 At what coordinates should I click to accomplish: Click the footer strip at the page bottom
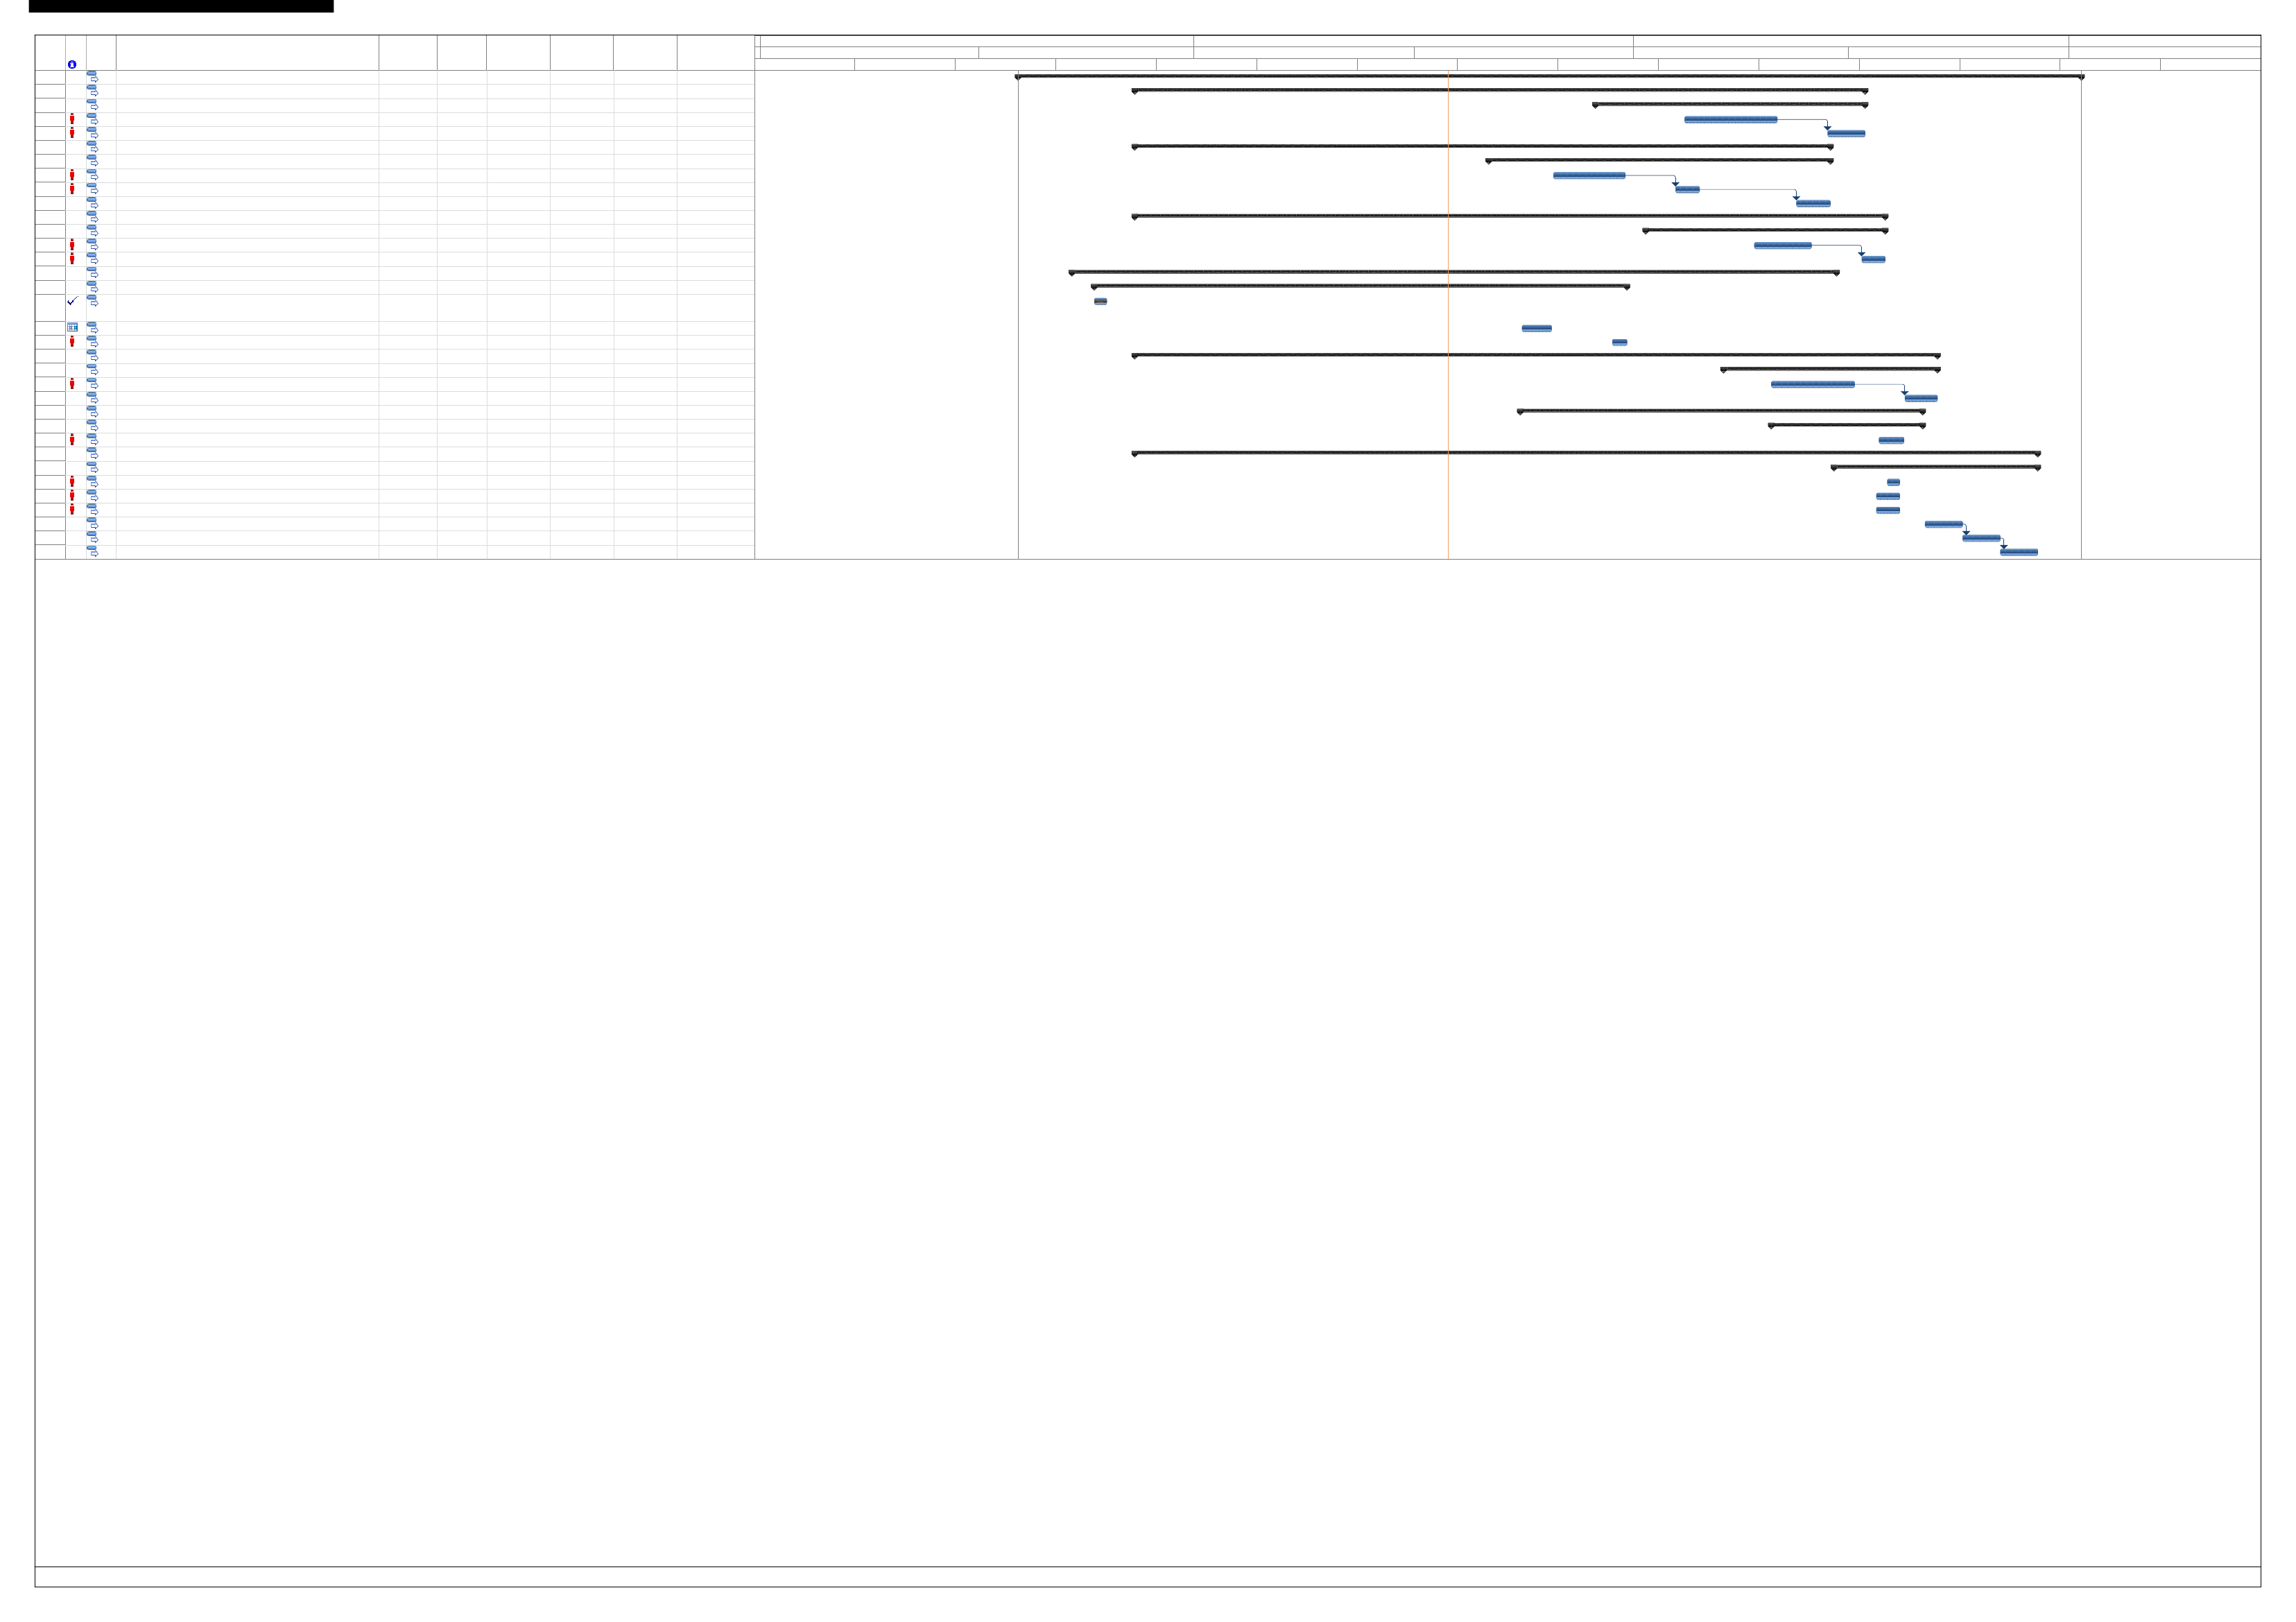coord(1147,1577)
